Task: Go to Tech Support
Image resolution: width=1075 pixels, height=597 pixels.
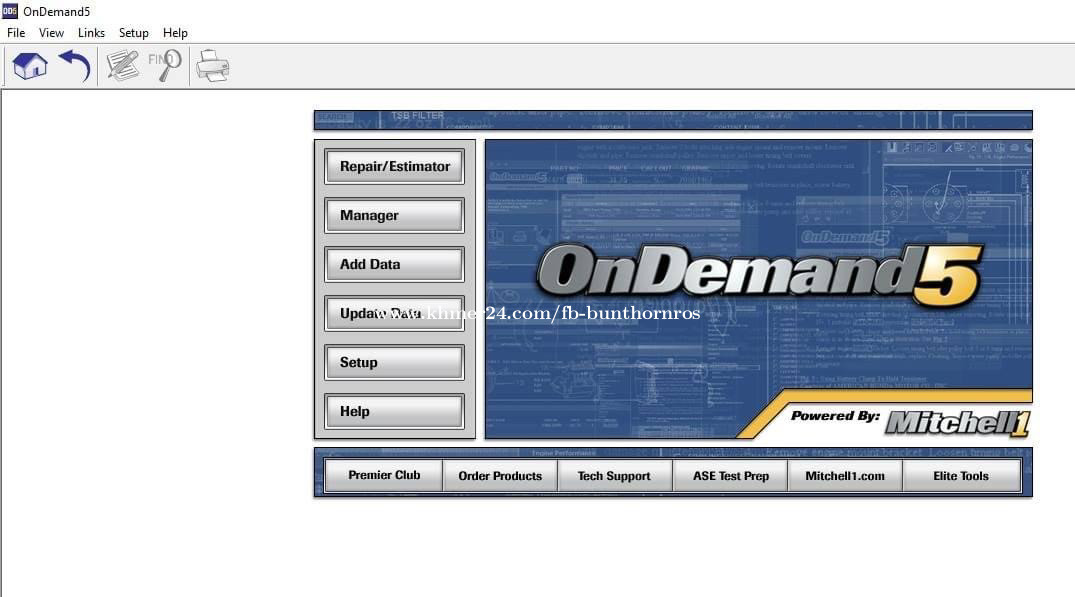Action: 614,476
